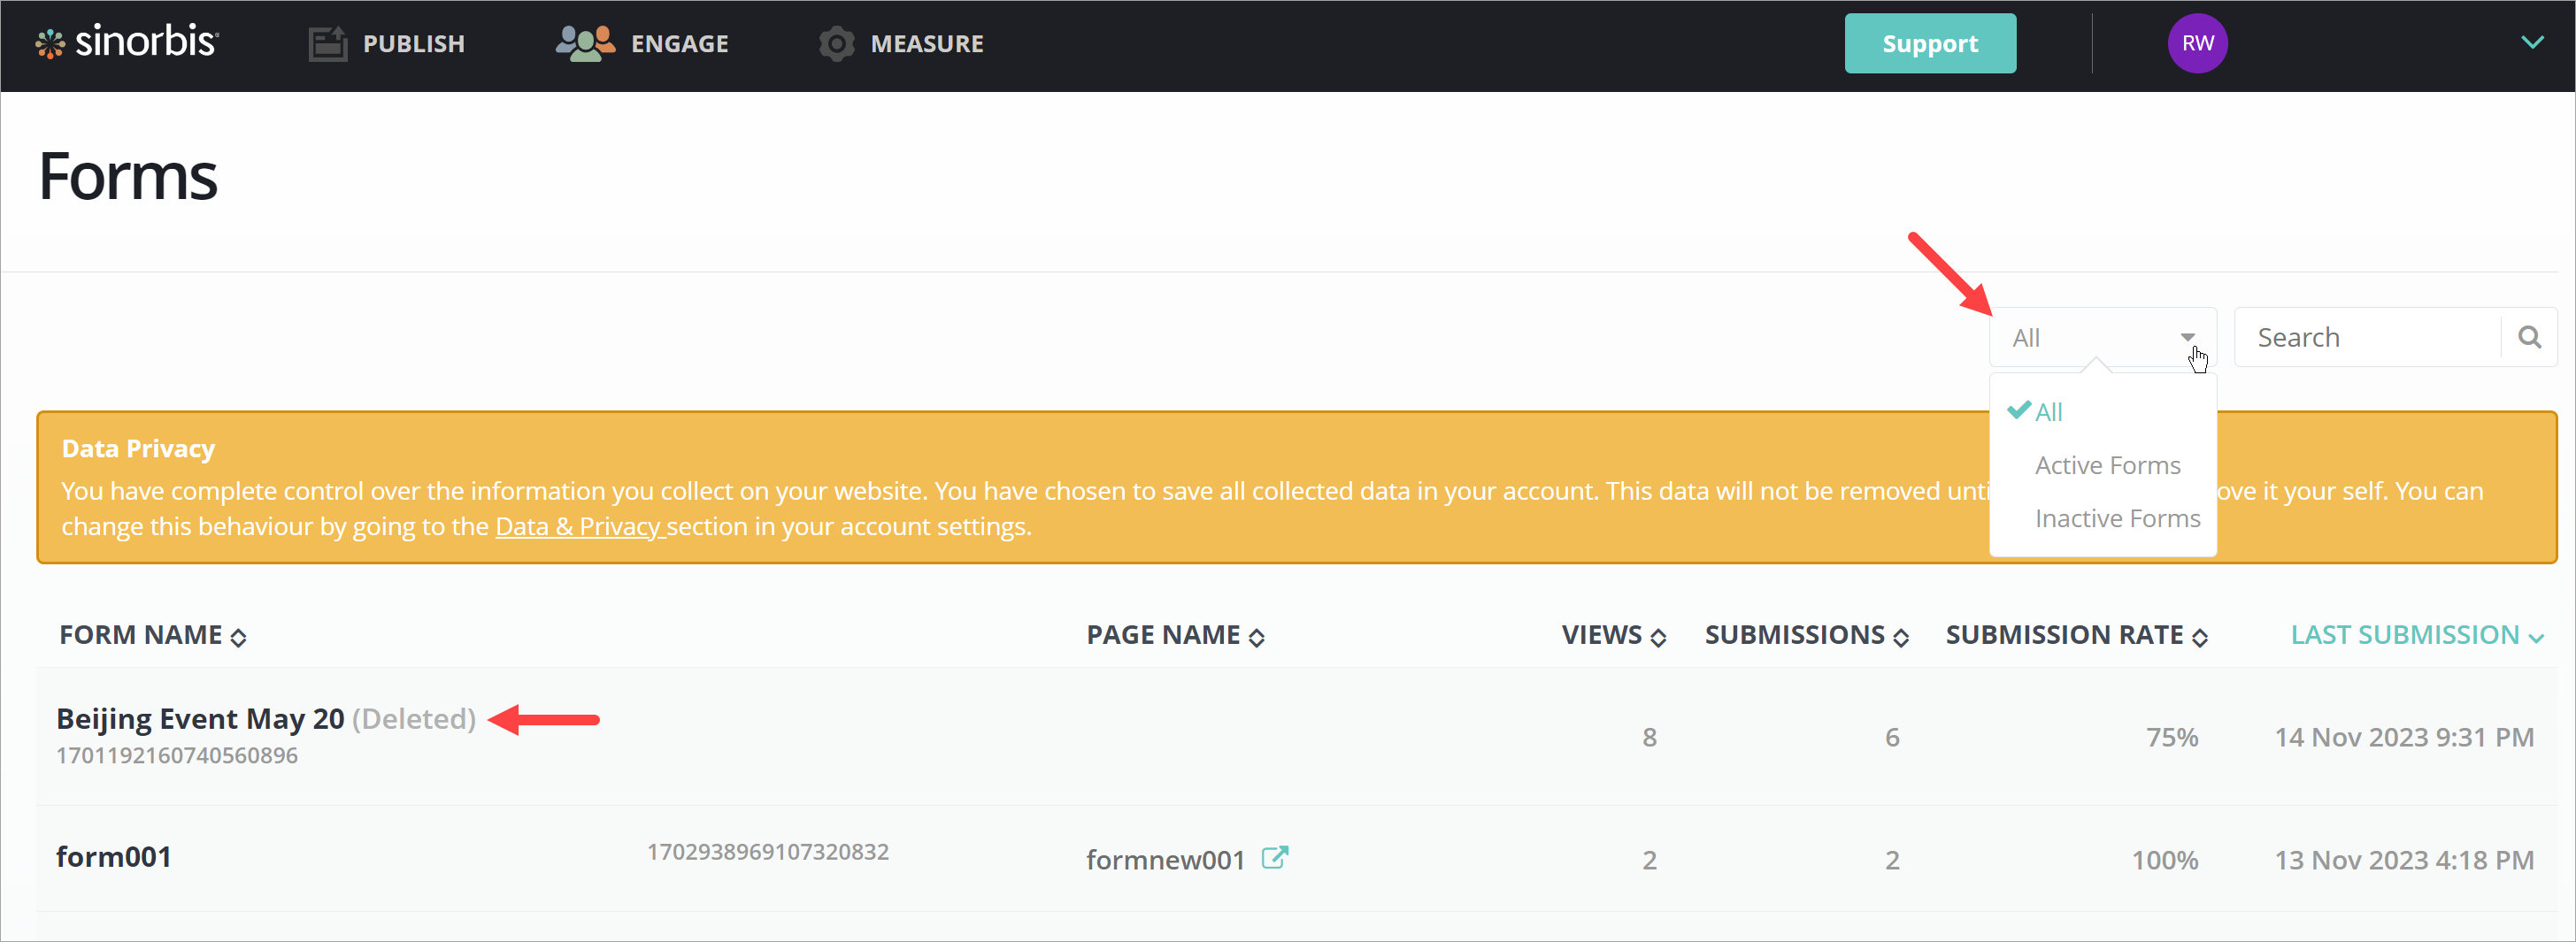This screenshot has height=942, width=2576.
Task: Open the All forms filter dropdown
Action: tap(2101, 338)
